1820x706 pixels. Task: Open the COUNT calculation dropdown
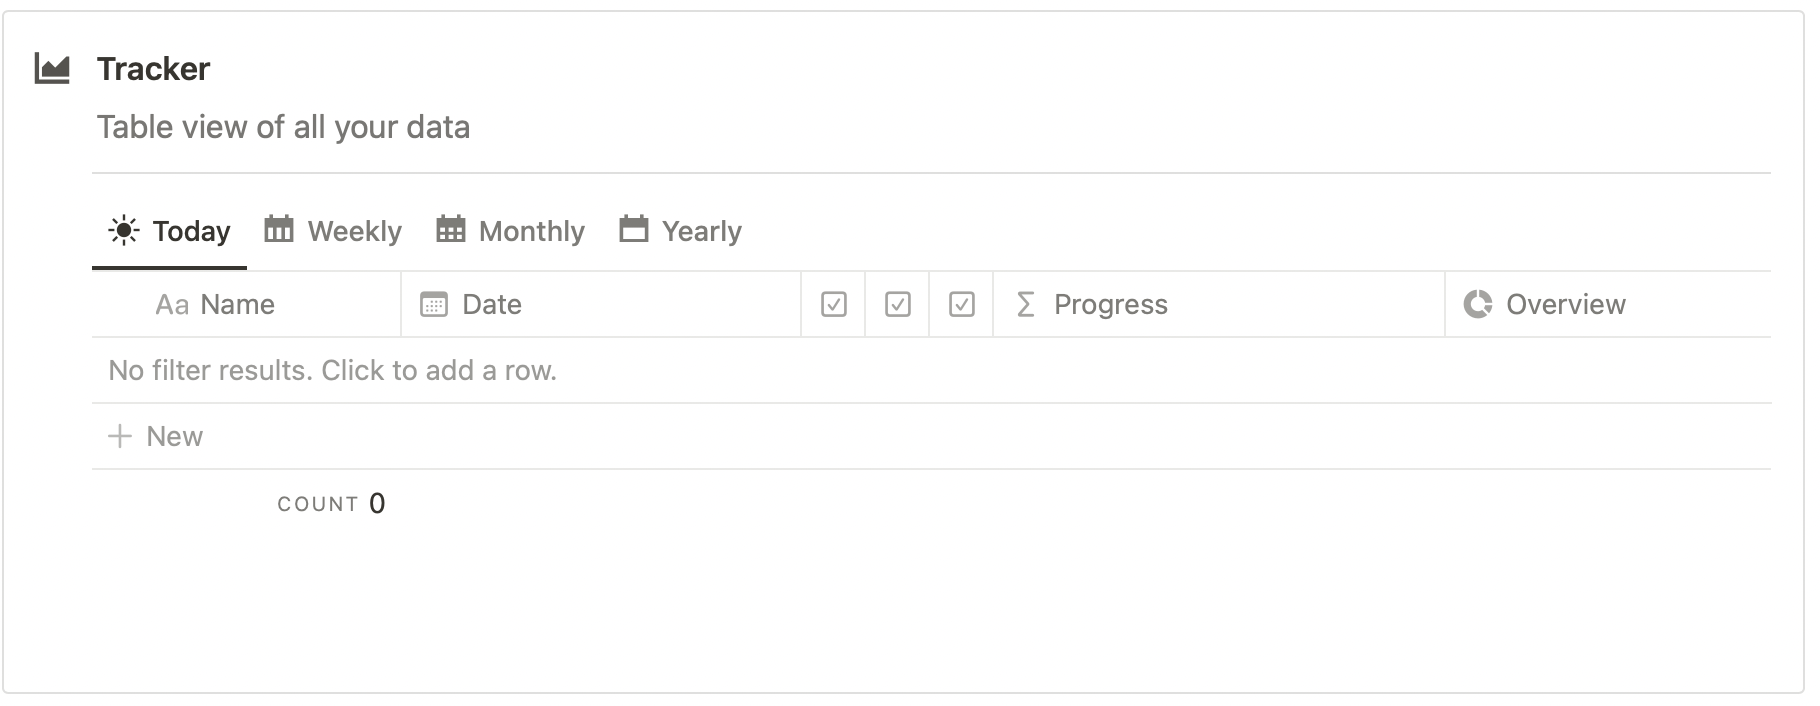coord(331,504)
